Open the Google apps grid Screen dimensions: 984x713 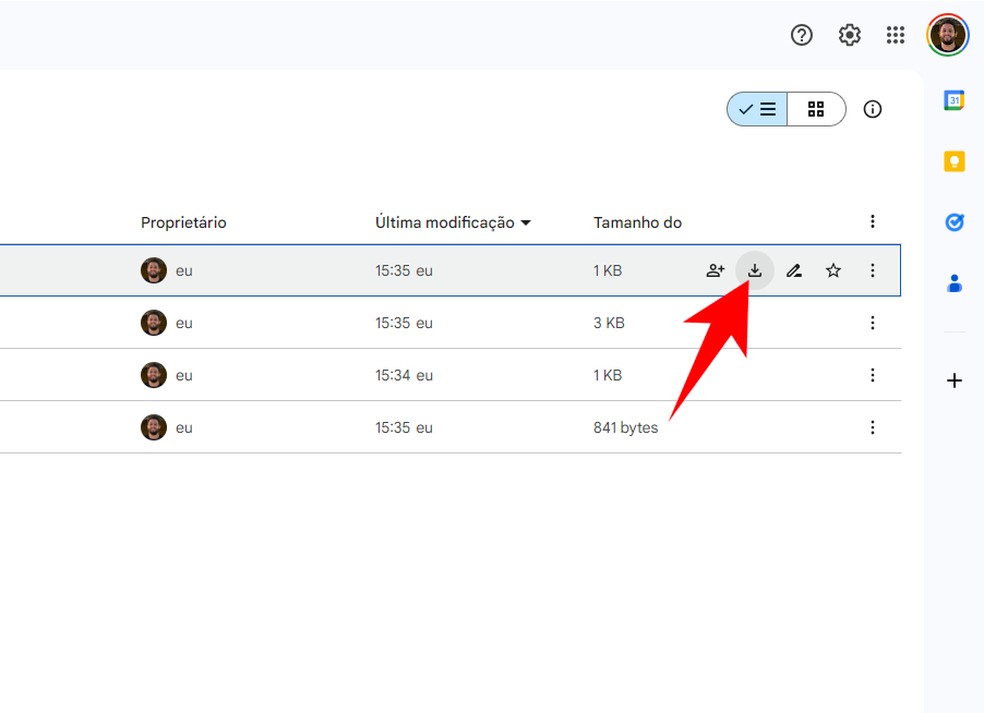(x=896, y=35)
